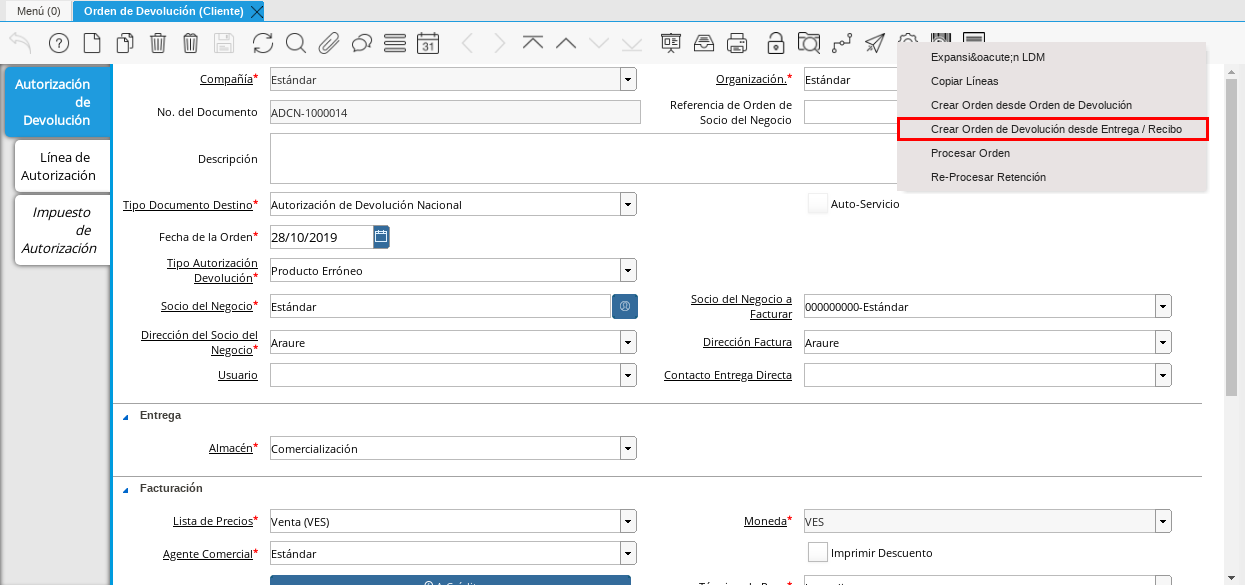The image size is (1245, 585).
Task: Collapse the Facturación section
Action: click(x=126, y=489)
